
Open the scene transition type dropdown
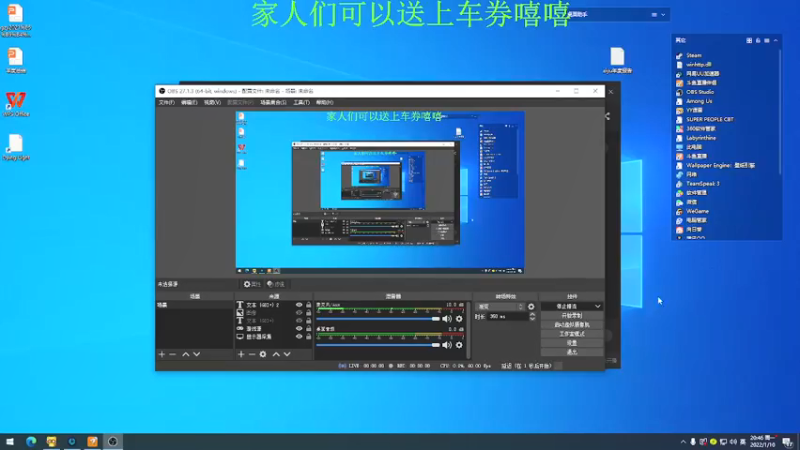(x=500, y=307)
